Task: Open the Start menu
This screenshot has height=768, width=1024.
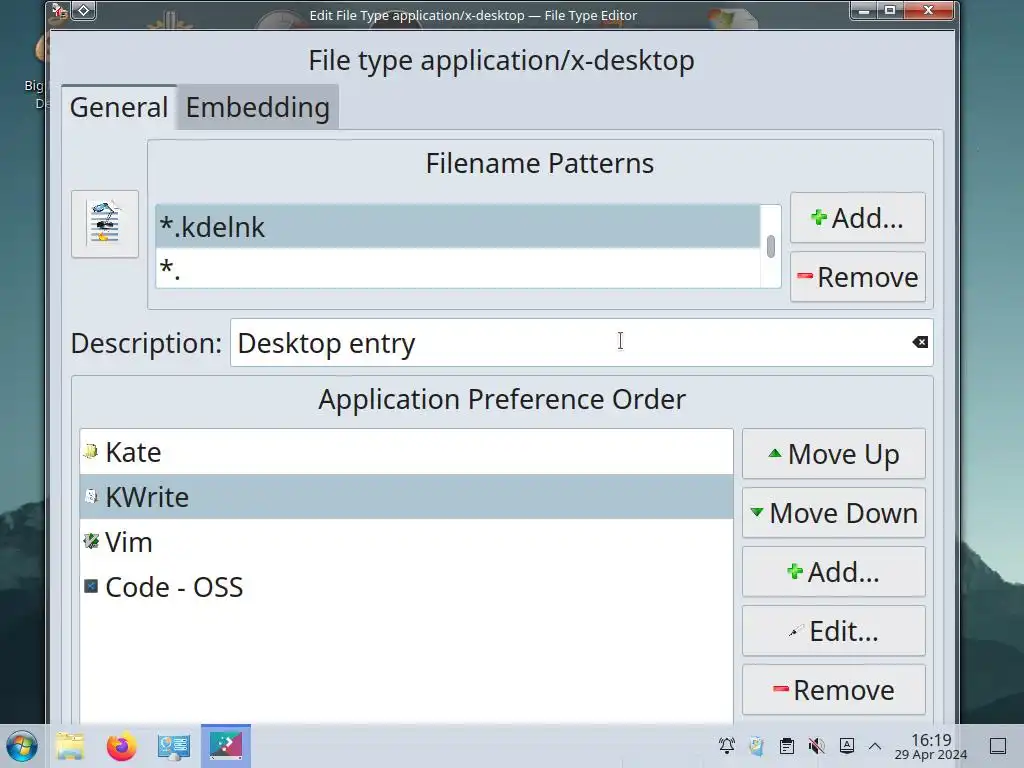Action: [22, 746]
